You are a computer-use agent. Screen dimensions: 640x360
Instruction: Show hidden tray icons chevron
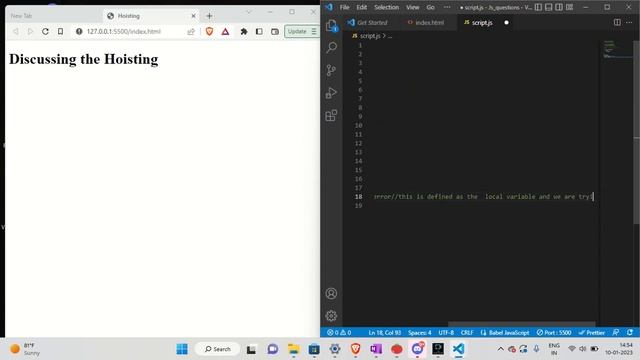click(x=500, y=349)
